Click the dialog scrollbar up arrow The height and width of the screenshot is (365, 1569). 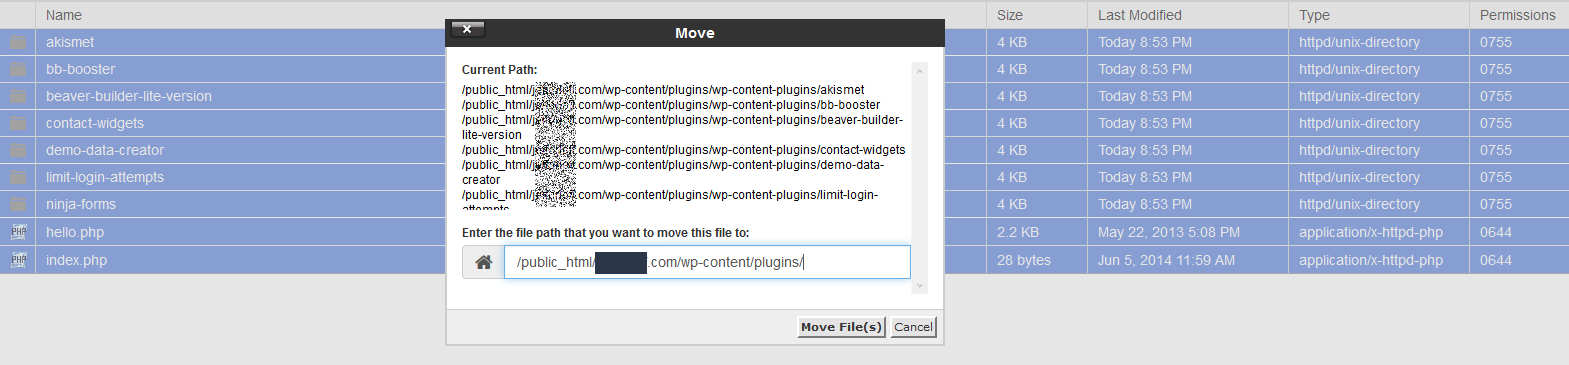[920, 71]
